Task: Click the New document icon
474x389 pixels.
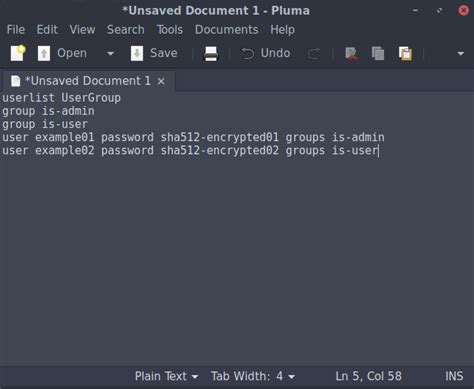Action: pyautogui.click(x=18, y=53)
